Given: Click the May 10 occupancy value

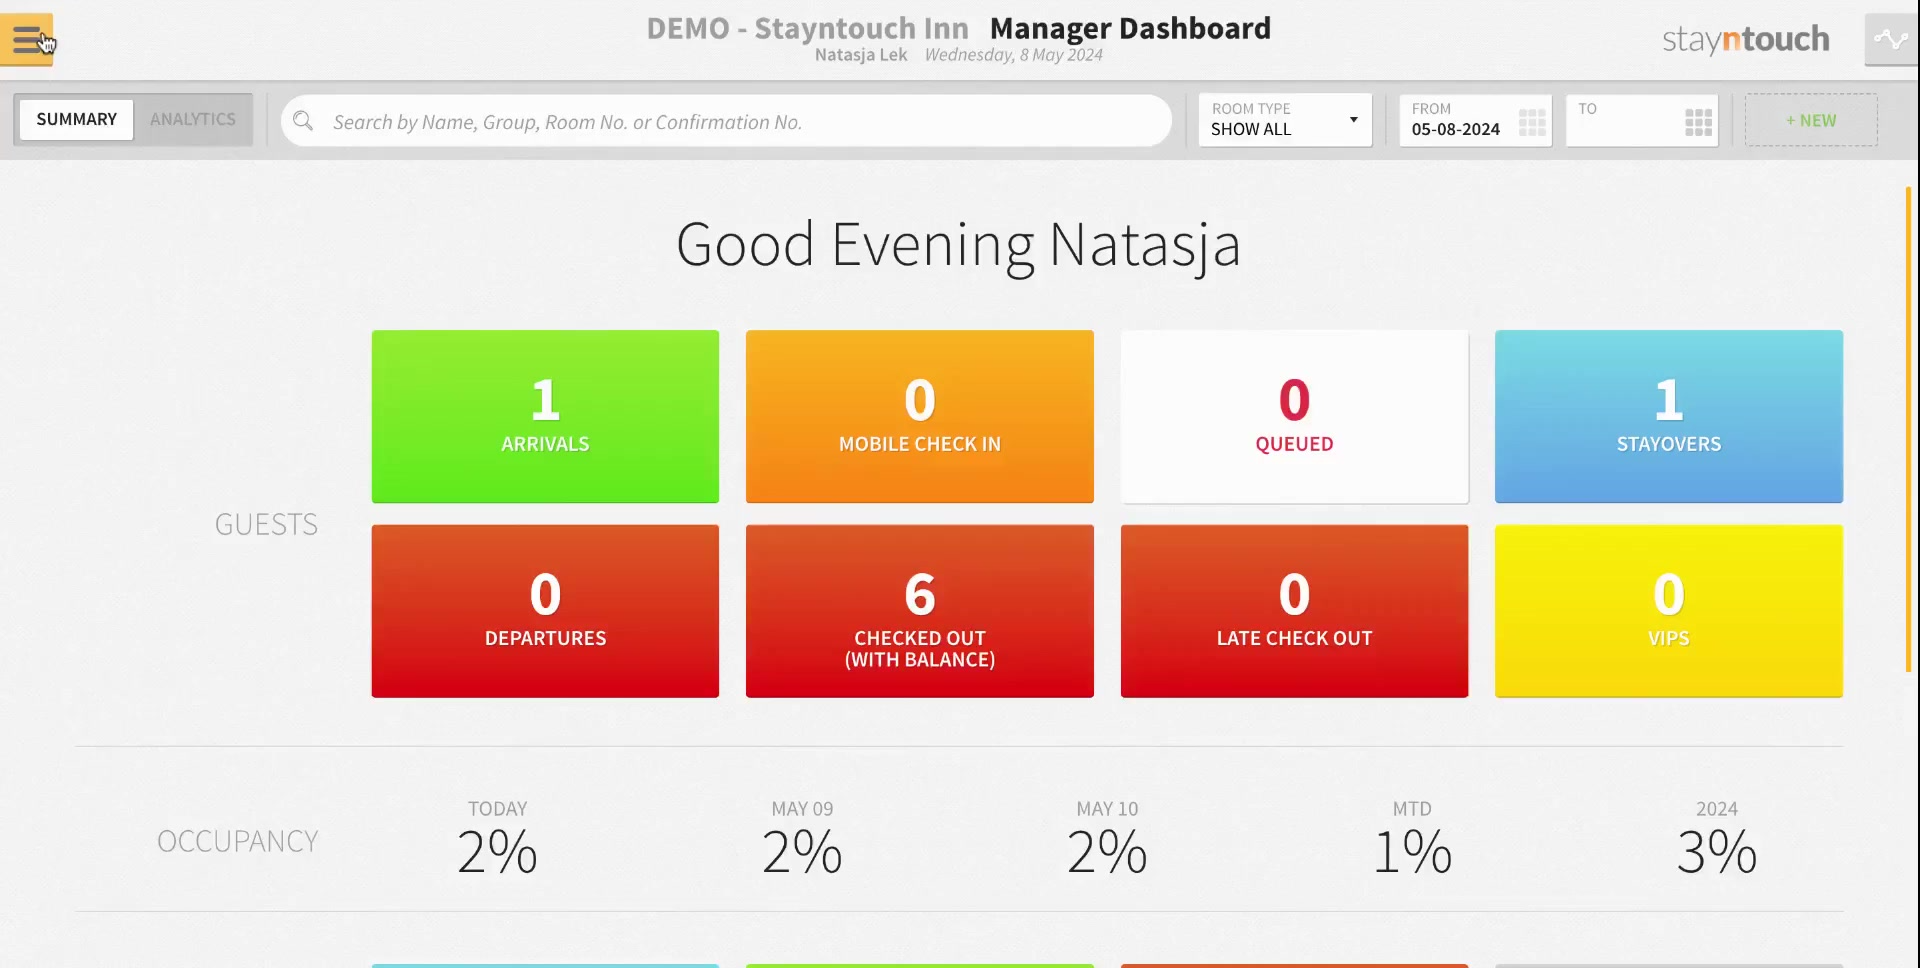Looking at the screenshot, I should tap(1107, 852).
